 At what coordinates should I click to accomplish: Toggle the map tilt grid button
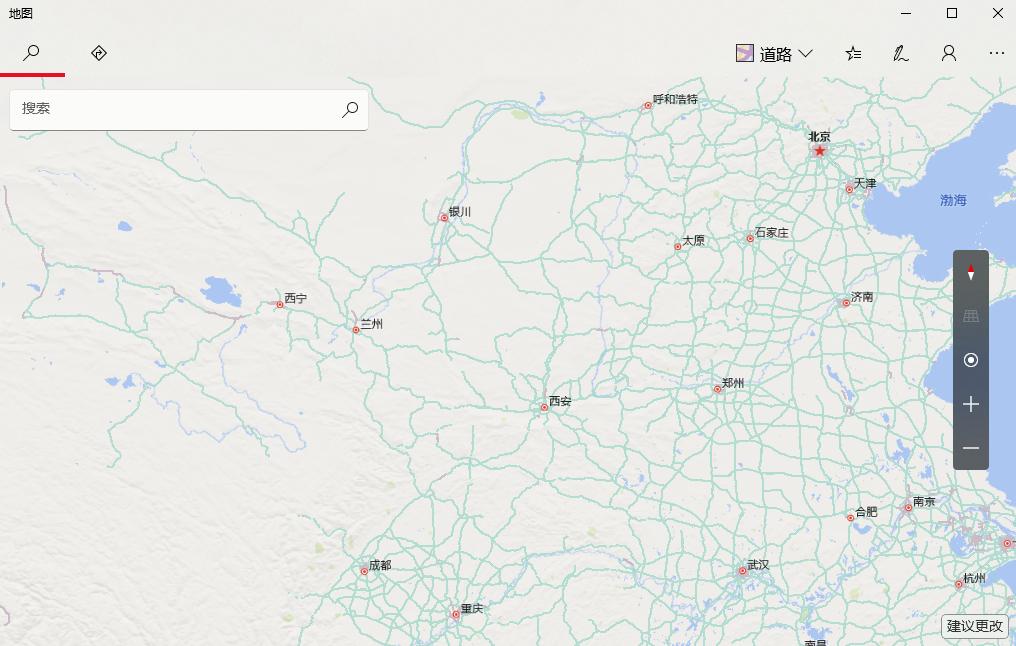971,316
